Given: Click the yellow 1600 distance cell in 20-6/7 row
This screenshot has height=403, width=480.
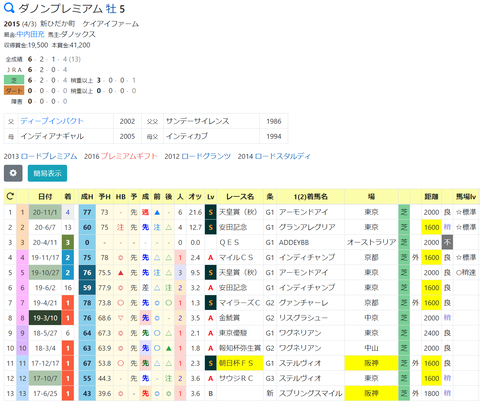Looking at the screenshot, I should tap(431, 227).
